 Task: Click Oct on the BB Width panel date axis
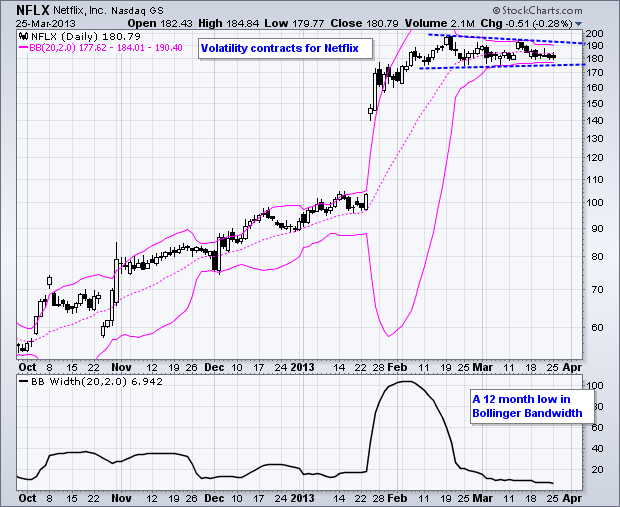pos(28,498)
